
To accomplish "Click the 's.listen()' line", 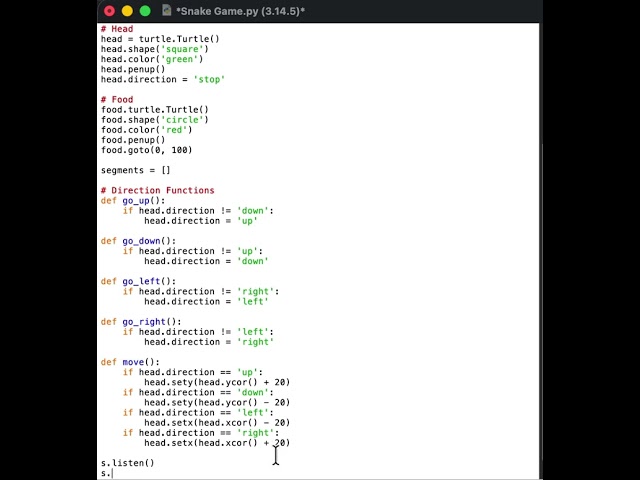I will point(128,463).
